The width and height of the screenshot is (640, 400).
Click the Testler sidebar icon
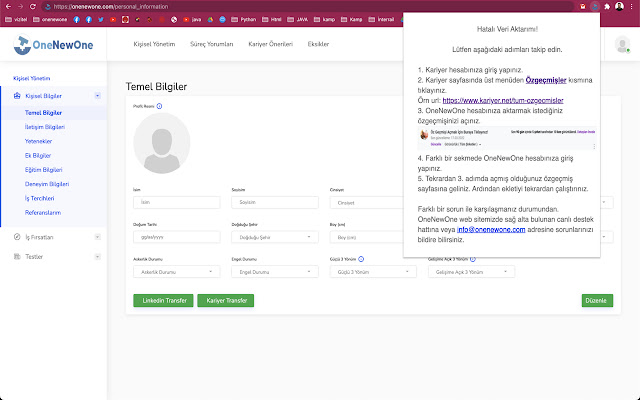point(17,256)
